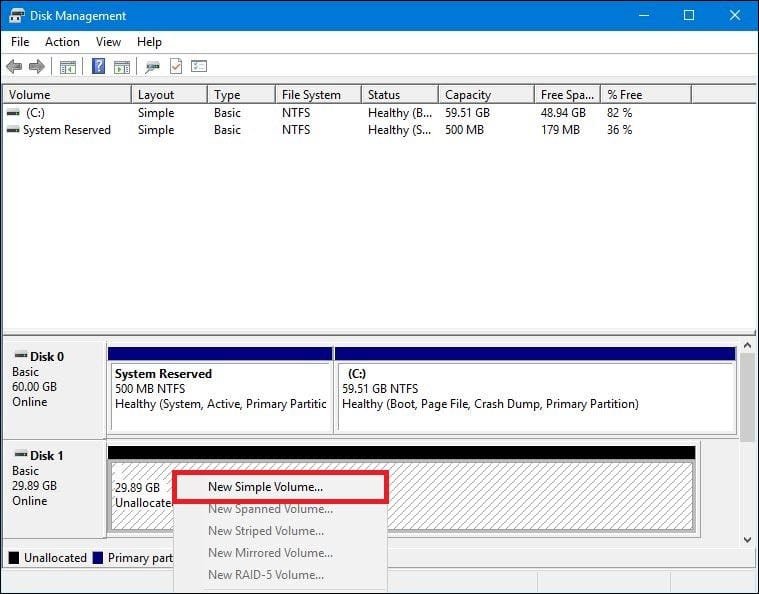Click the 179 MB free space cell
Screen dimensions: 759x594
(x=560, y=130)
